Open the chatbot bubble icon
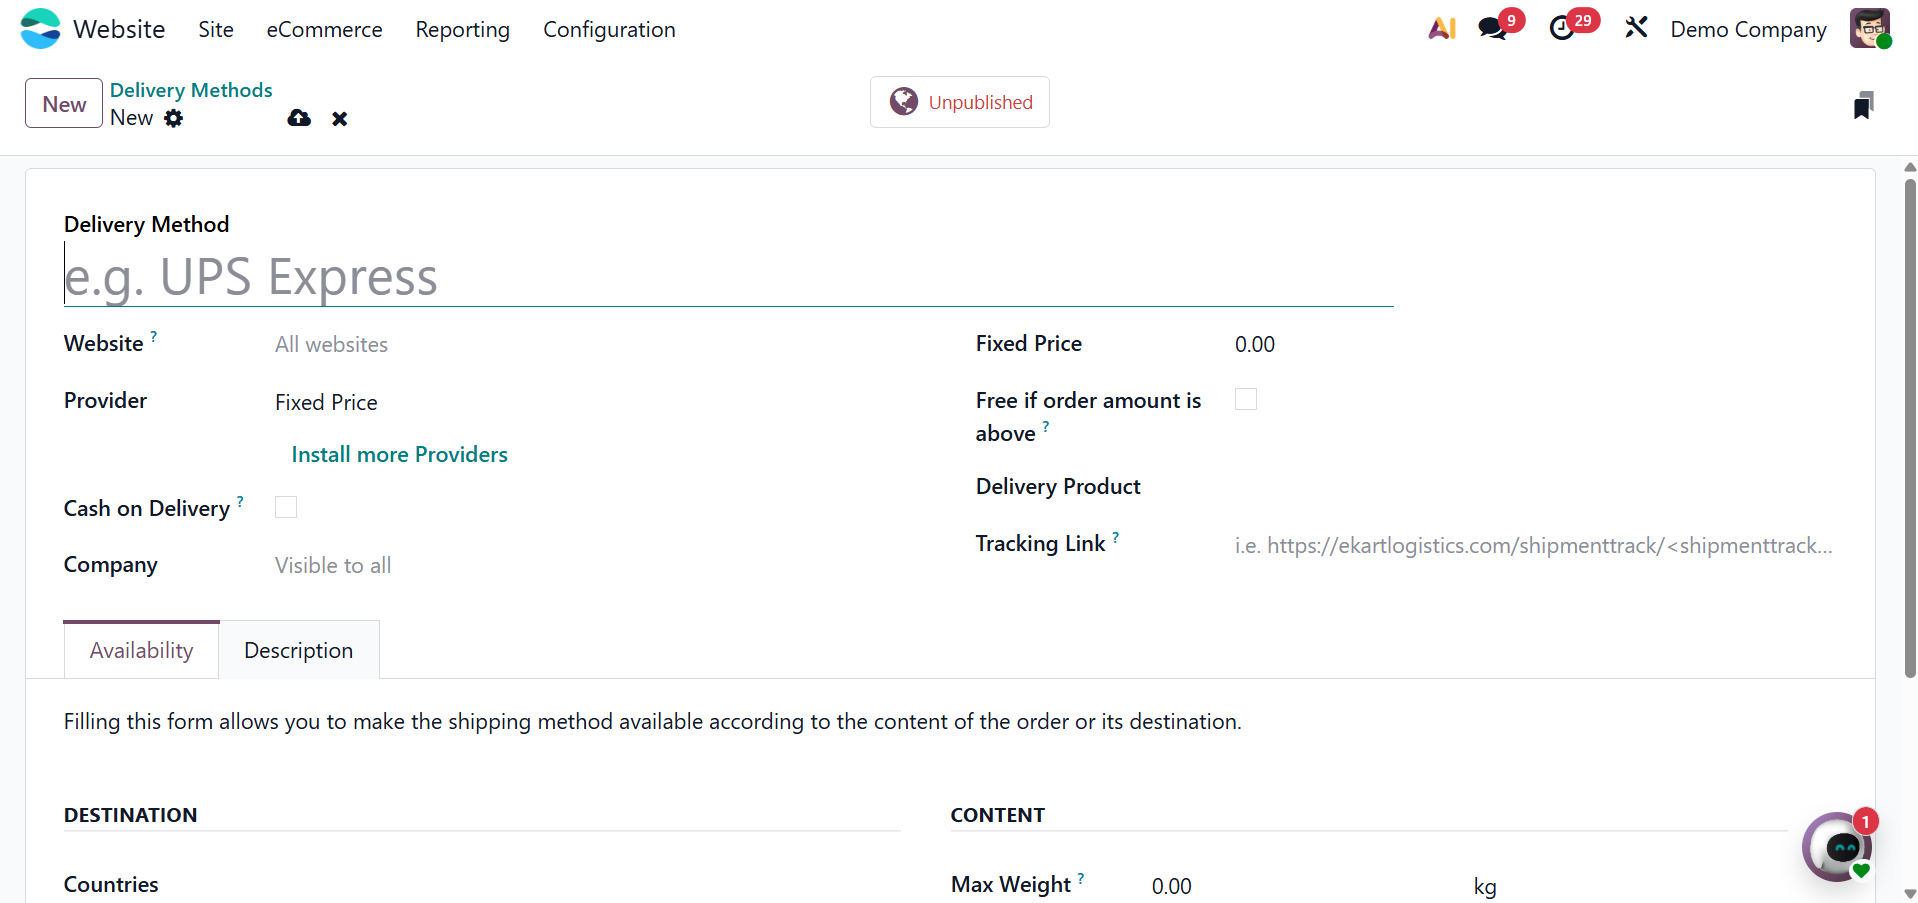This screenshot has height=903, width=1918. (1838, 848)
